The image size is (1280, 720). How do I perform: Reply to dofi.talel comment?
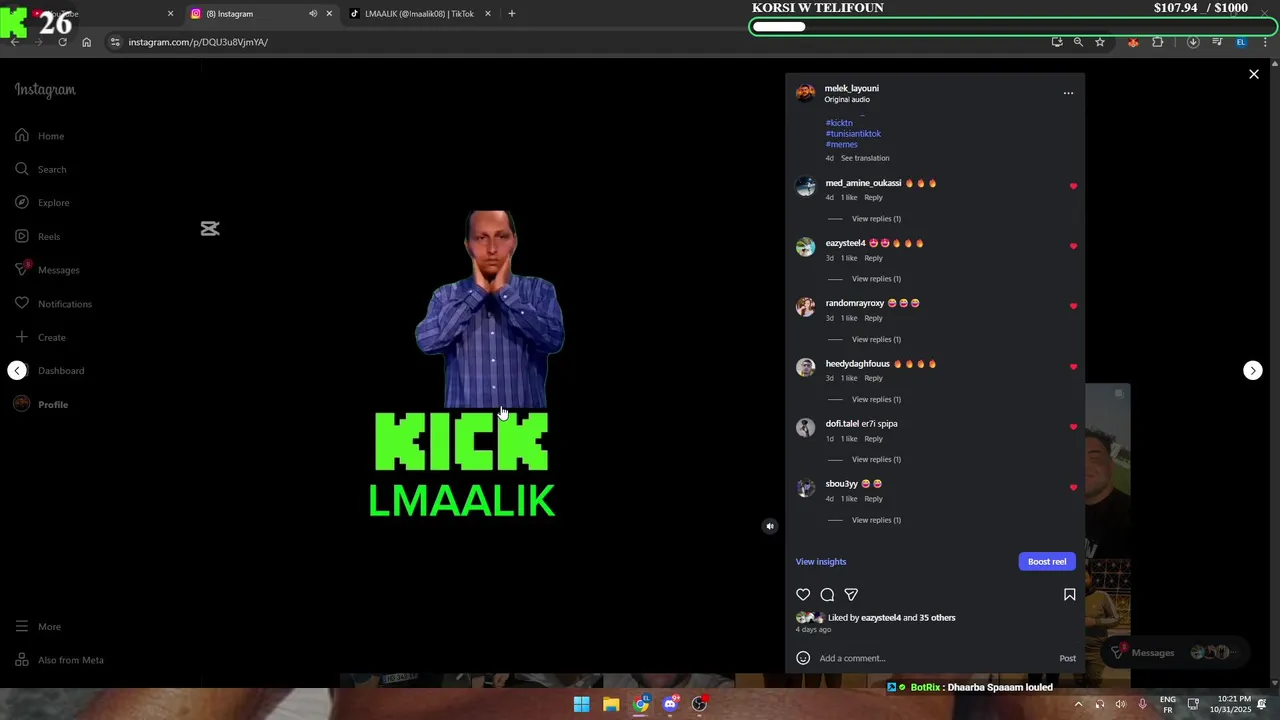pos(873,439)
